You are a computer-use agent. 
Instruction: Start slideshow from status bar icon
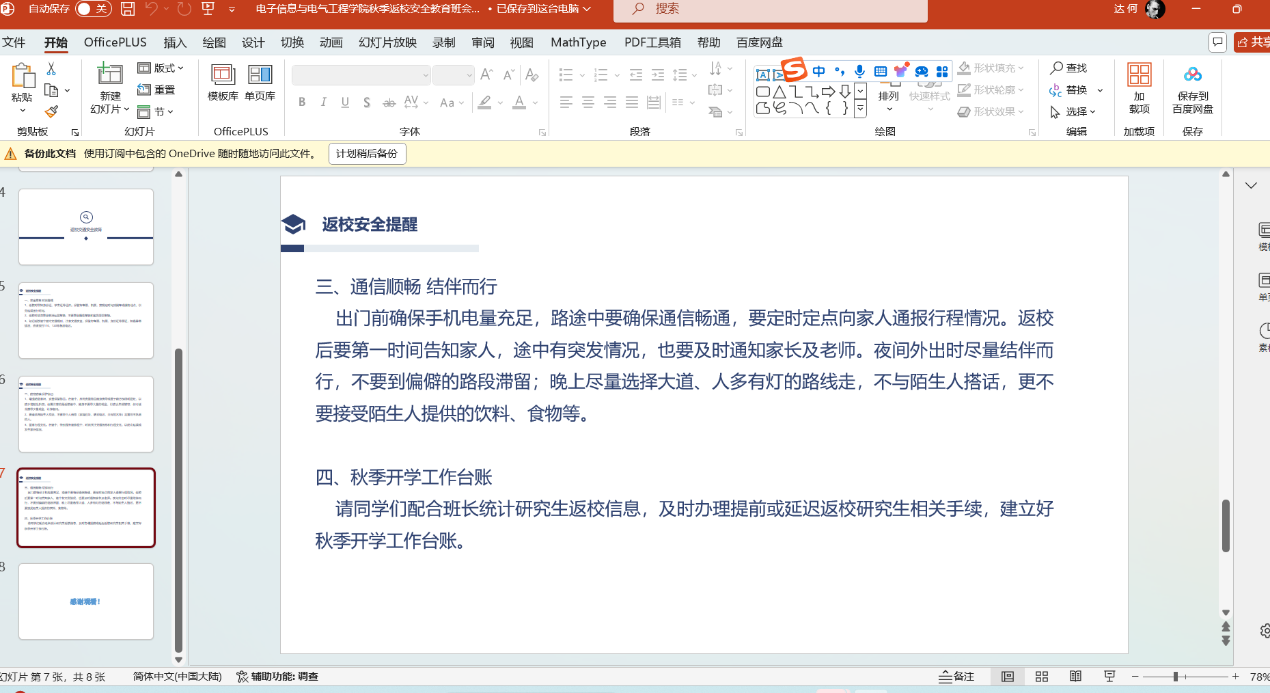1110,677
